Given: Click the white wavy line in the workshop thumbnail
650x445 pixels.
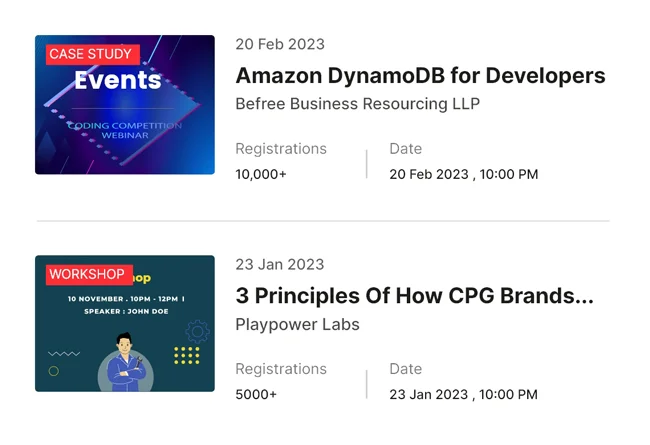Looking at the screenshot, I should pos(64,353).
